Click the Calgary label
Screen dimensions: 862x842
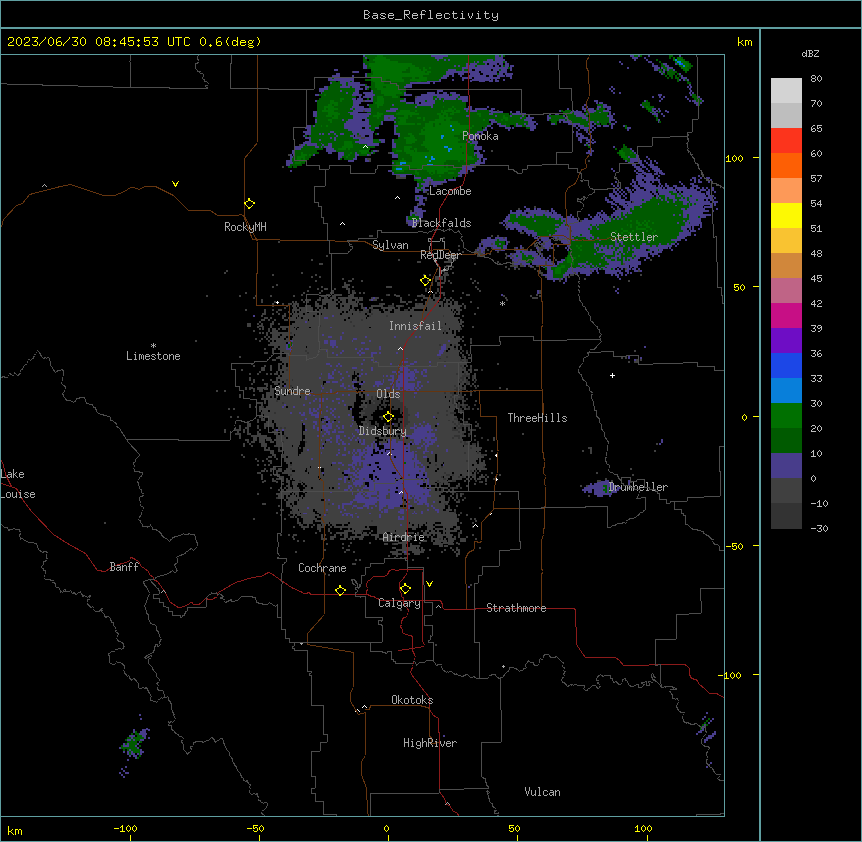tap(399, 603)
